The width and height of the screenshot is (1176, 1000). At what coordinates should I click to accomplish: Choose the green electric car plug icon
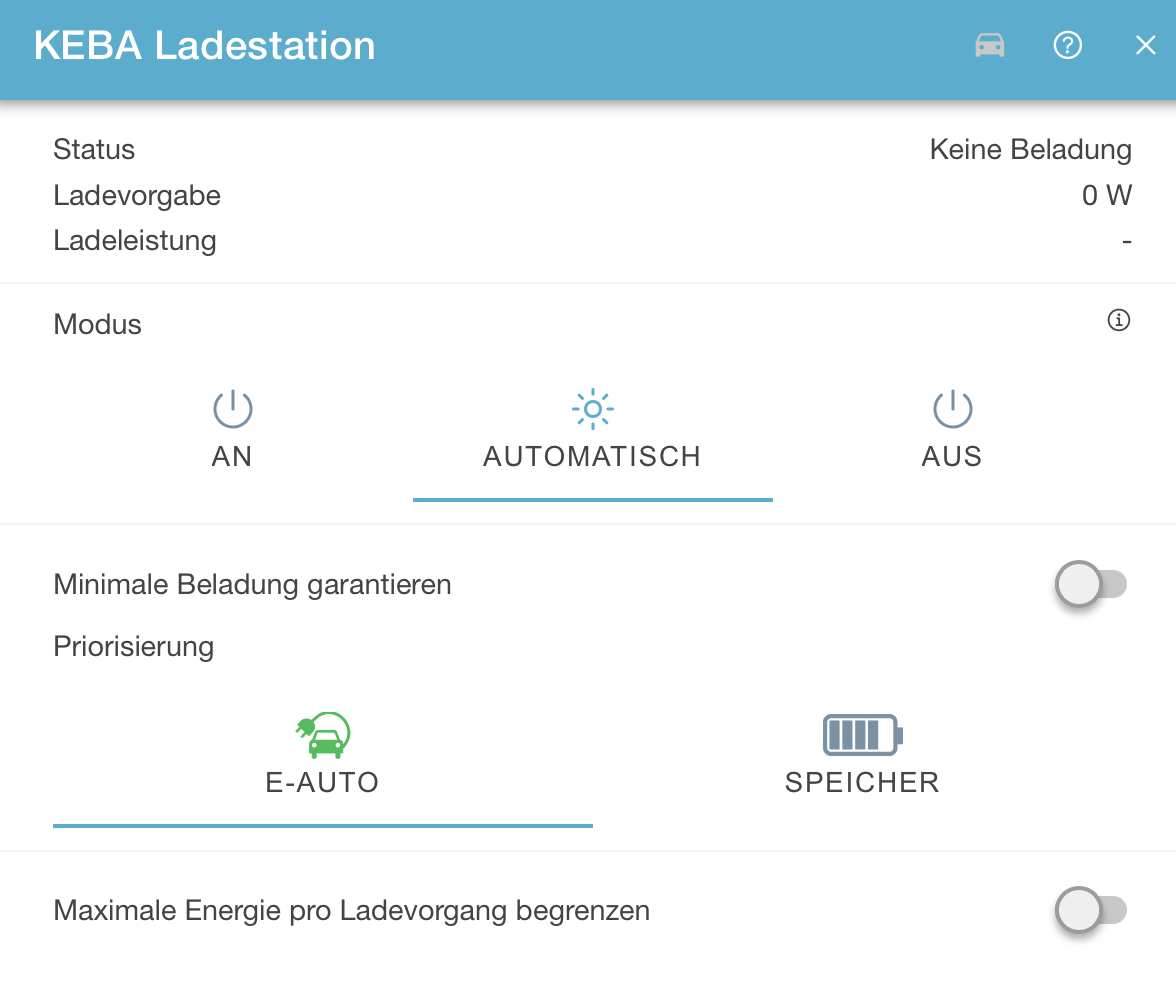(322, 735)
